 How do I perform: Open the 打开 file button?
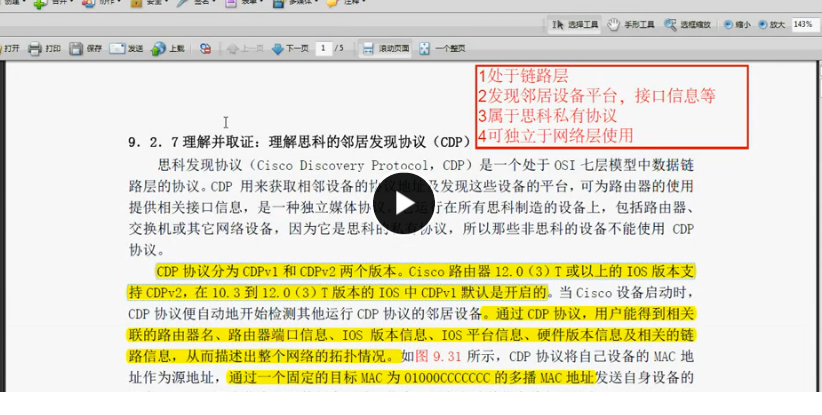pos(10,49)
